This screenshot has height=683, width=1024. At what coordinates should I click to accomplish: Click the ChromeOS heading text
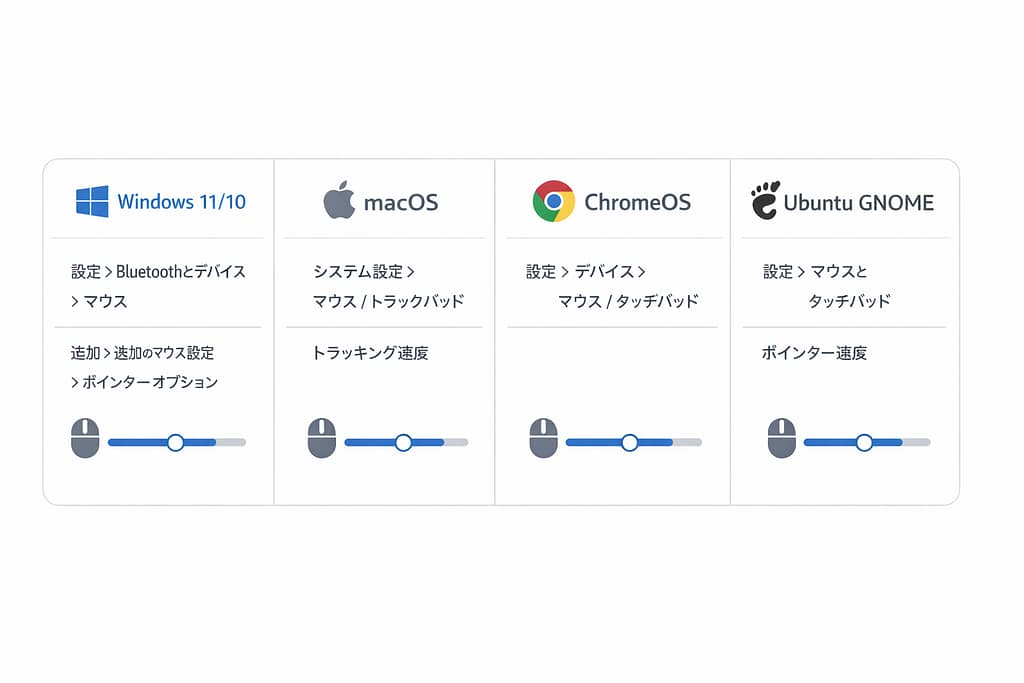pos(637,202)
